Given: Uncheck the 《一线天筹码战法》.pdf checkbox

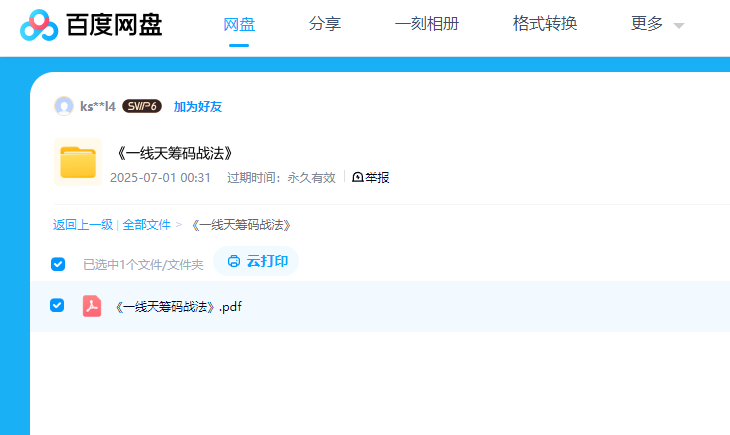Looking at the screenshot, I should point(58,305).
